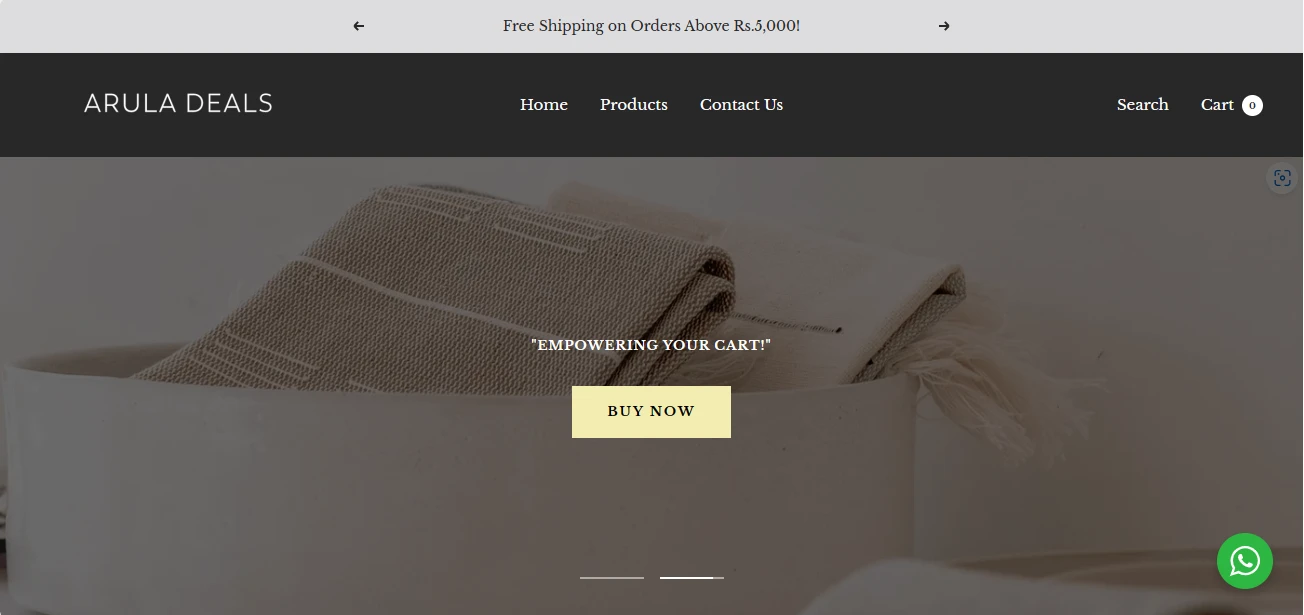1304x615 pixels.
Task: Click the cart item count badge
Action: (x=1252, y=105)
